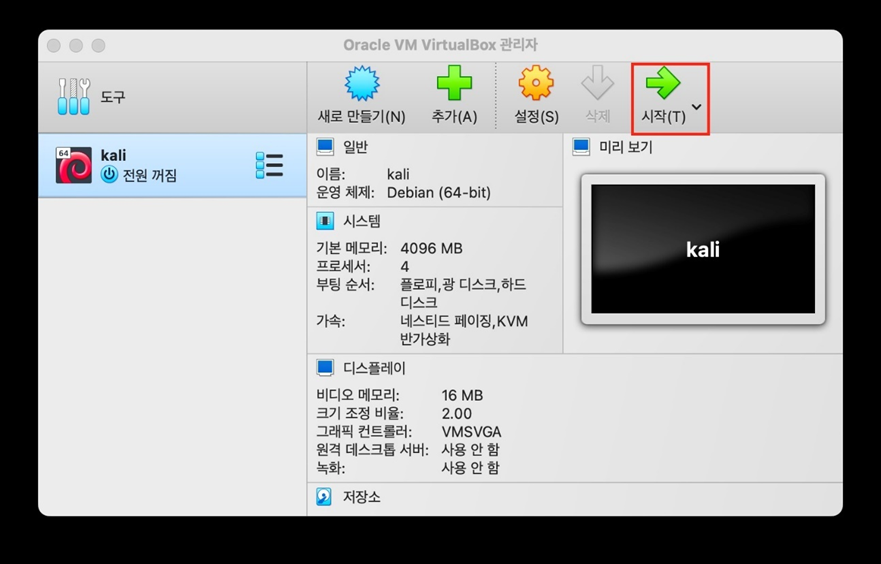This screenshot has height=564, width=881.
Task: Click the 그래픽 컨트롤러 label
Action: click(x=364, y=431)
